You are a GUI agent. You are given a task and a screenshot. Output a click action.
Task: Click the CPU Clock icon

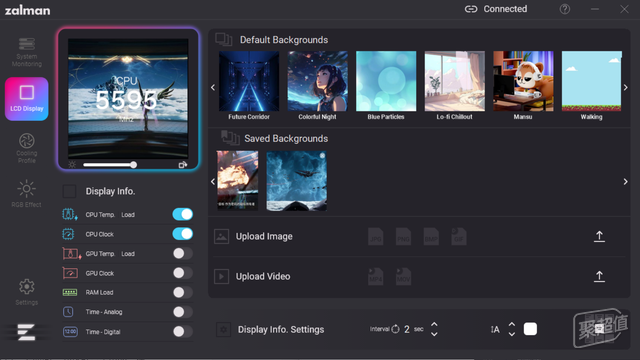[69, 234]
